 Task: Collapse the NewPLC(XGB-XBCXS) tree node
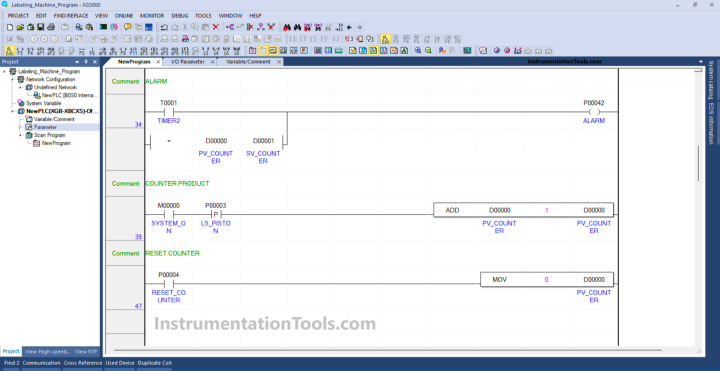[x=13, y=111]
